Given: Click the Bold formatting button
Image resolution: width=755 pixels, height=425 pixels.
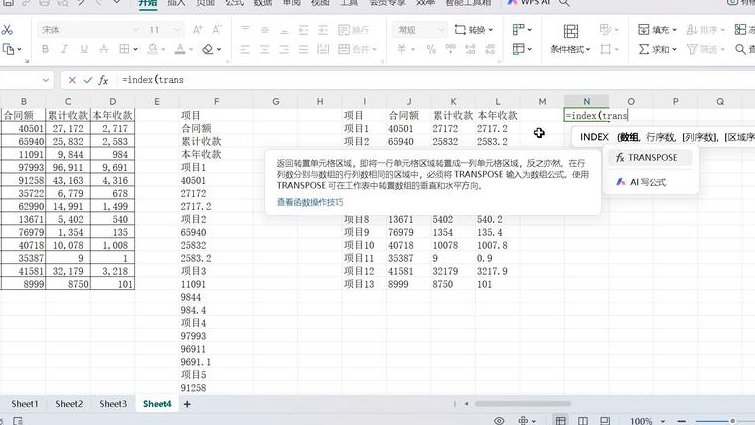Looking at the screenshot, I should 45,49.
